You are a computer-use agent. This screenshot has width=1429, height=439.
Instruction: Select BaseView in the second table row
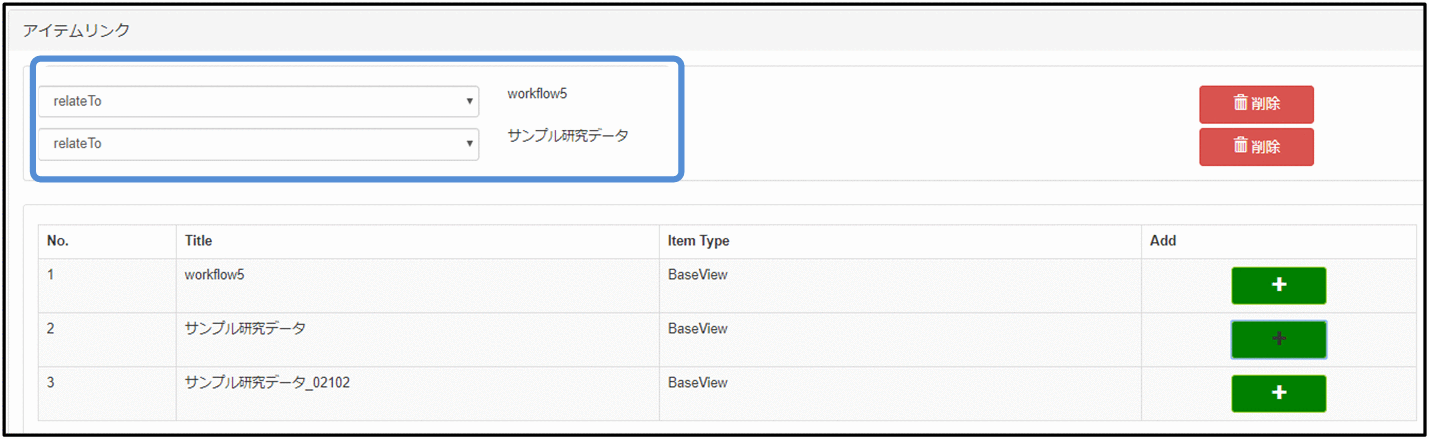(x=697, y=329)
